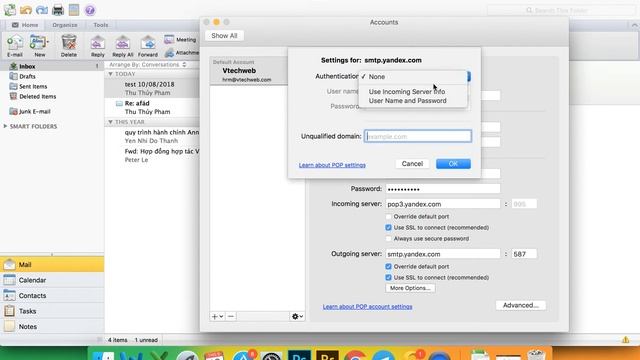Click Show All in Accounts window

pyautogui.click(x=224, y=36)
